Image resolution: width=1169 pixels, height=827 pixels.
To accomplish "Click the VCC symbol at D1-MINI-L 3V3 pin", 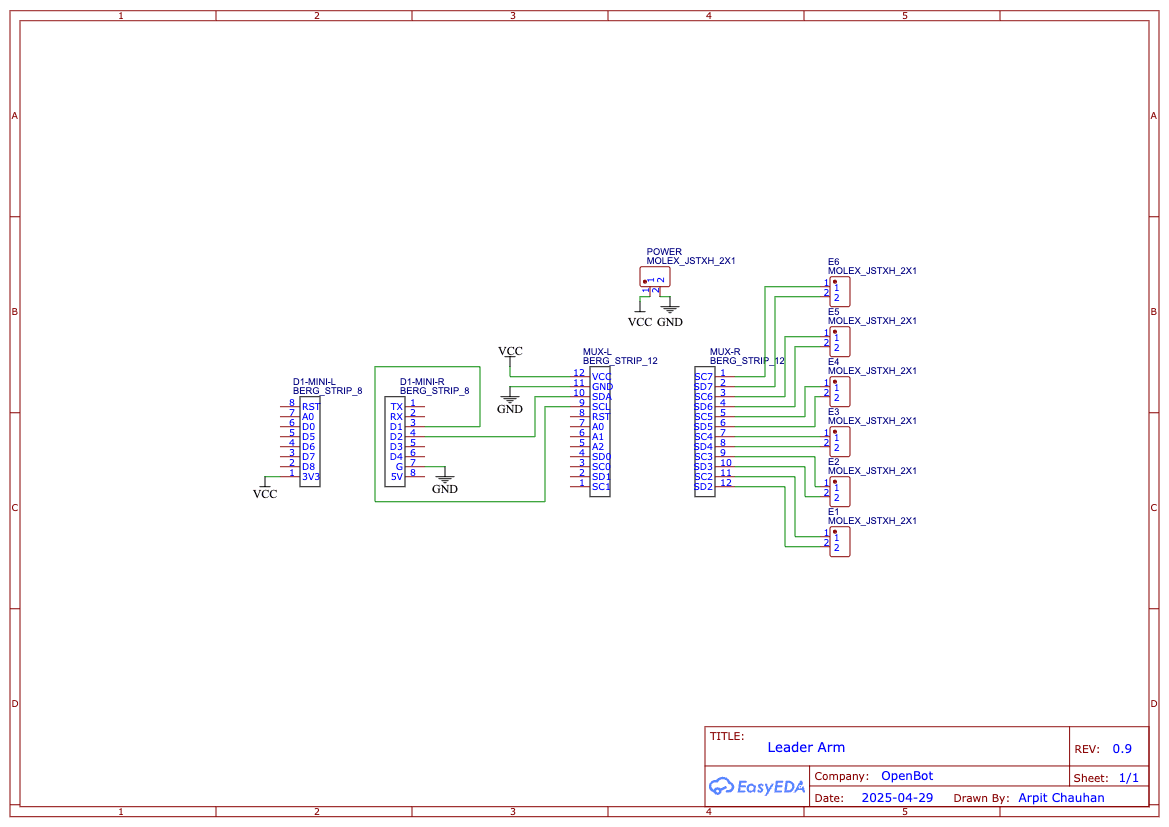I will [x=265, y=488].
